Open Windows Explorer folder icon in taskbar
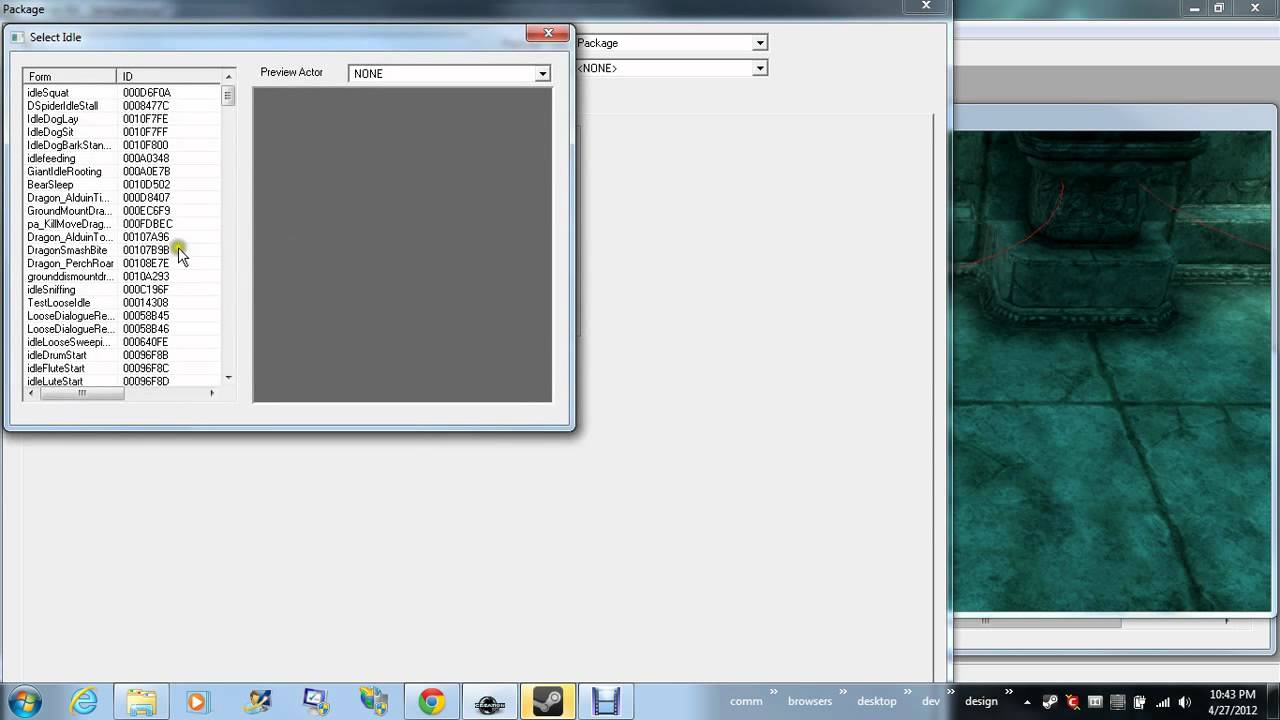This screenshot has height=720, width=1280. pyautogui.click(x=141, y=702)
